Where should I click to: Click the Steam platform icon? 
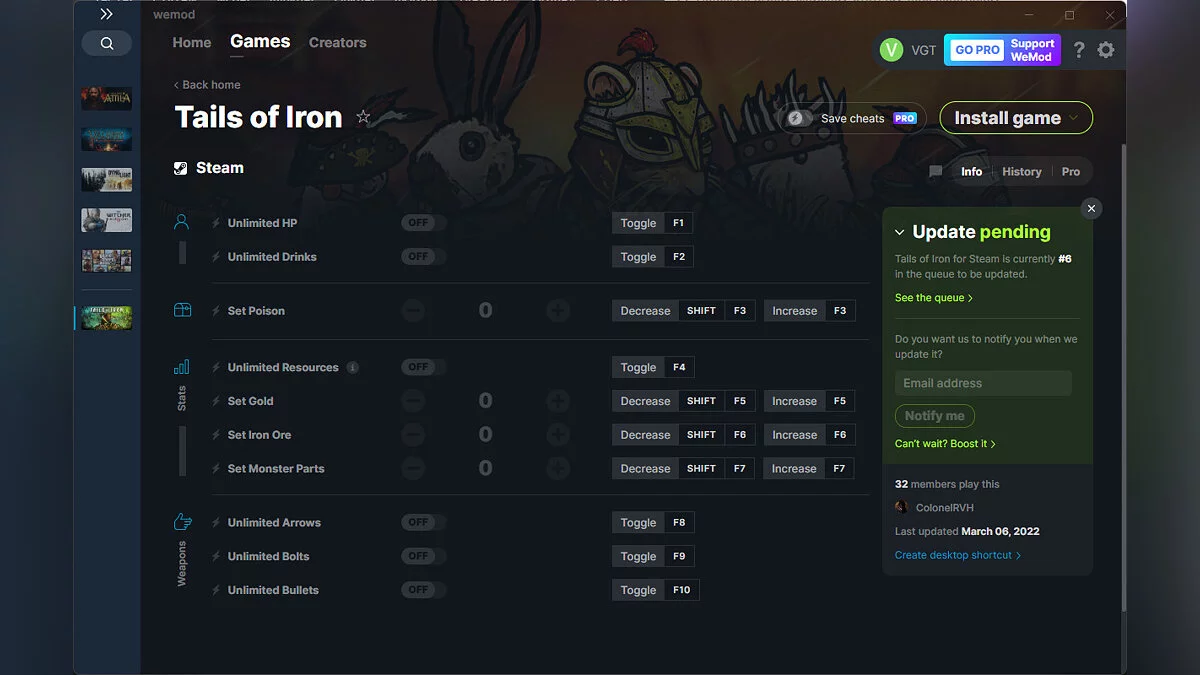(182, 167)
